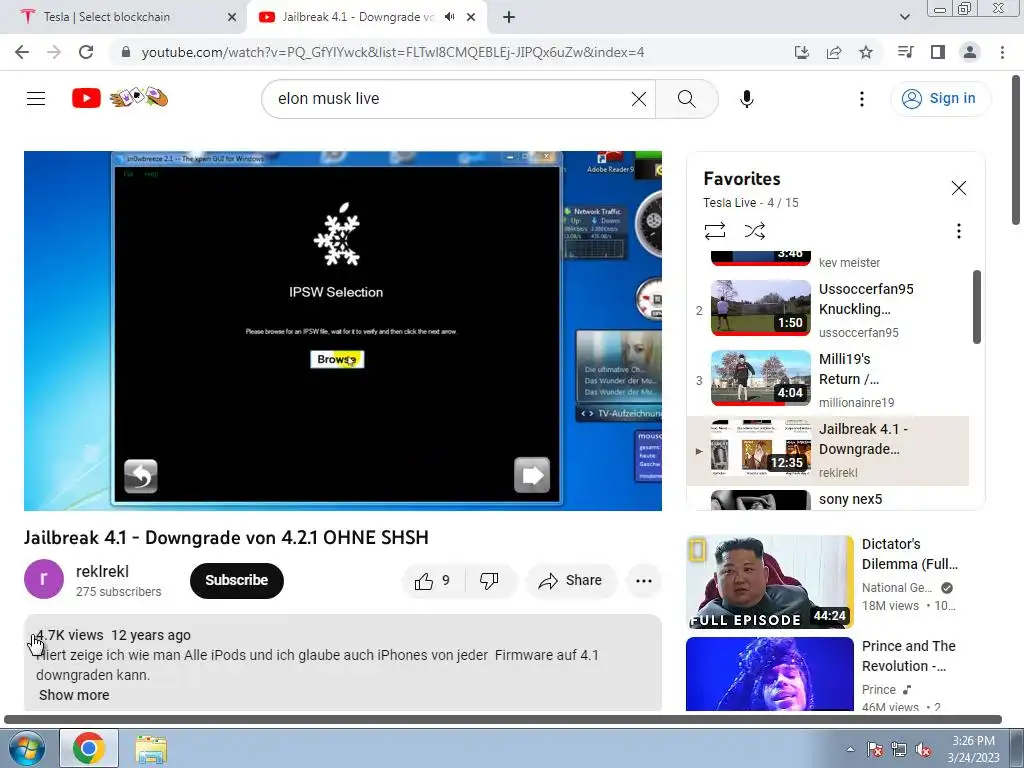Reload the page

(86, 52)
